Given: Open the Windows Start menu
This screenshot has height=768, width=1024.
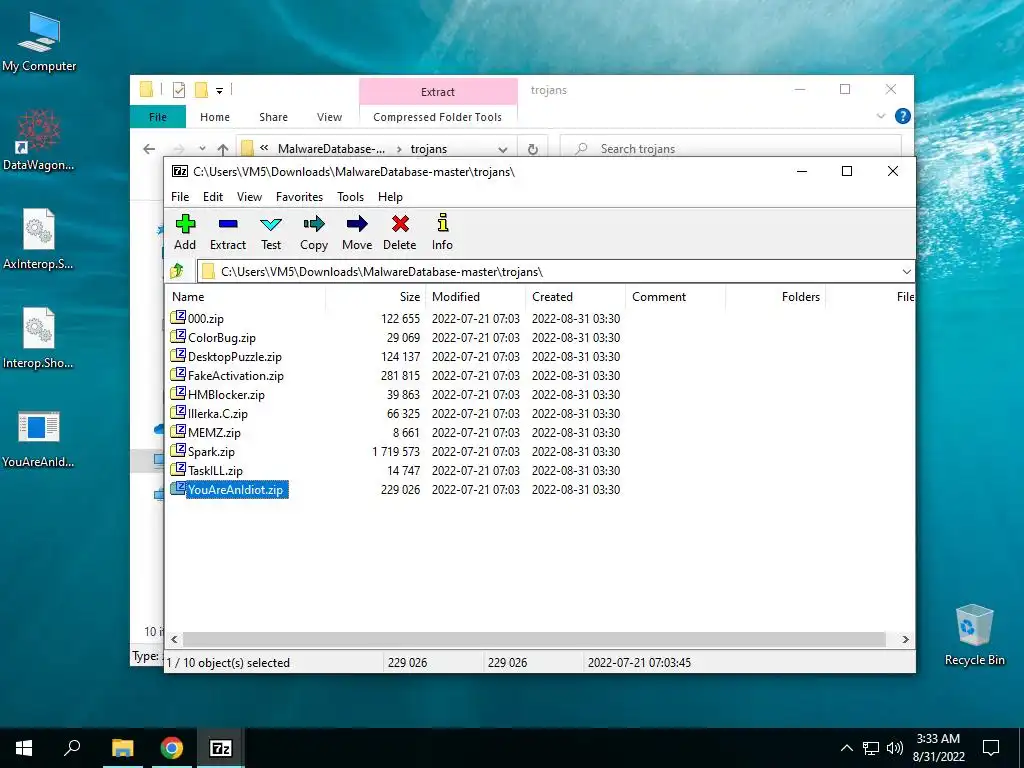Looking at the screenshot, I should 24,748.
